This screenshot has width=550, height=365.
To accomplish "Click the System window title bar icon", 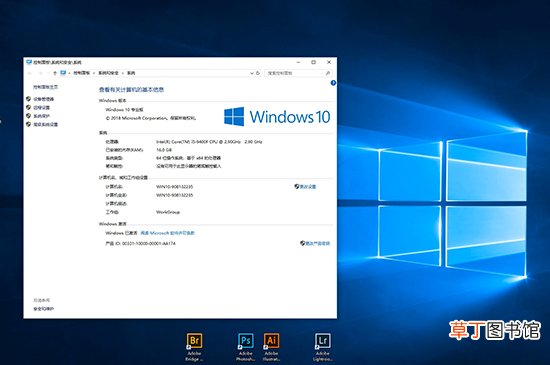I will (x=29, y=62).
